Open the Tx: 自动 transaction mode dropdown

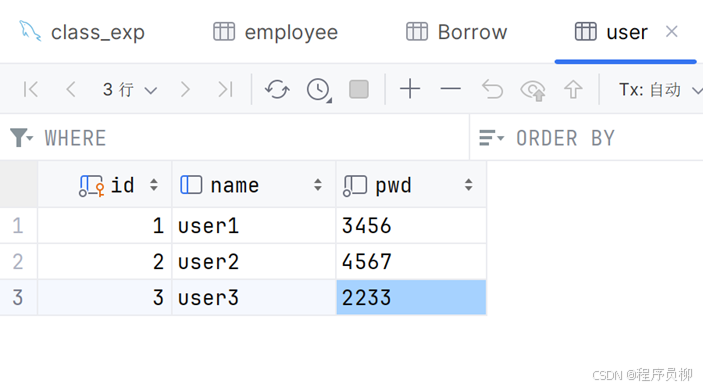(660, 90)
